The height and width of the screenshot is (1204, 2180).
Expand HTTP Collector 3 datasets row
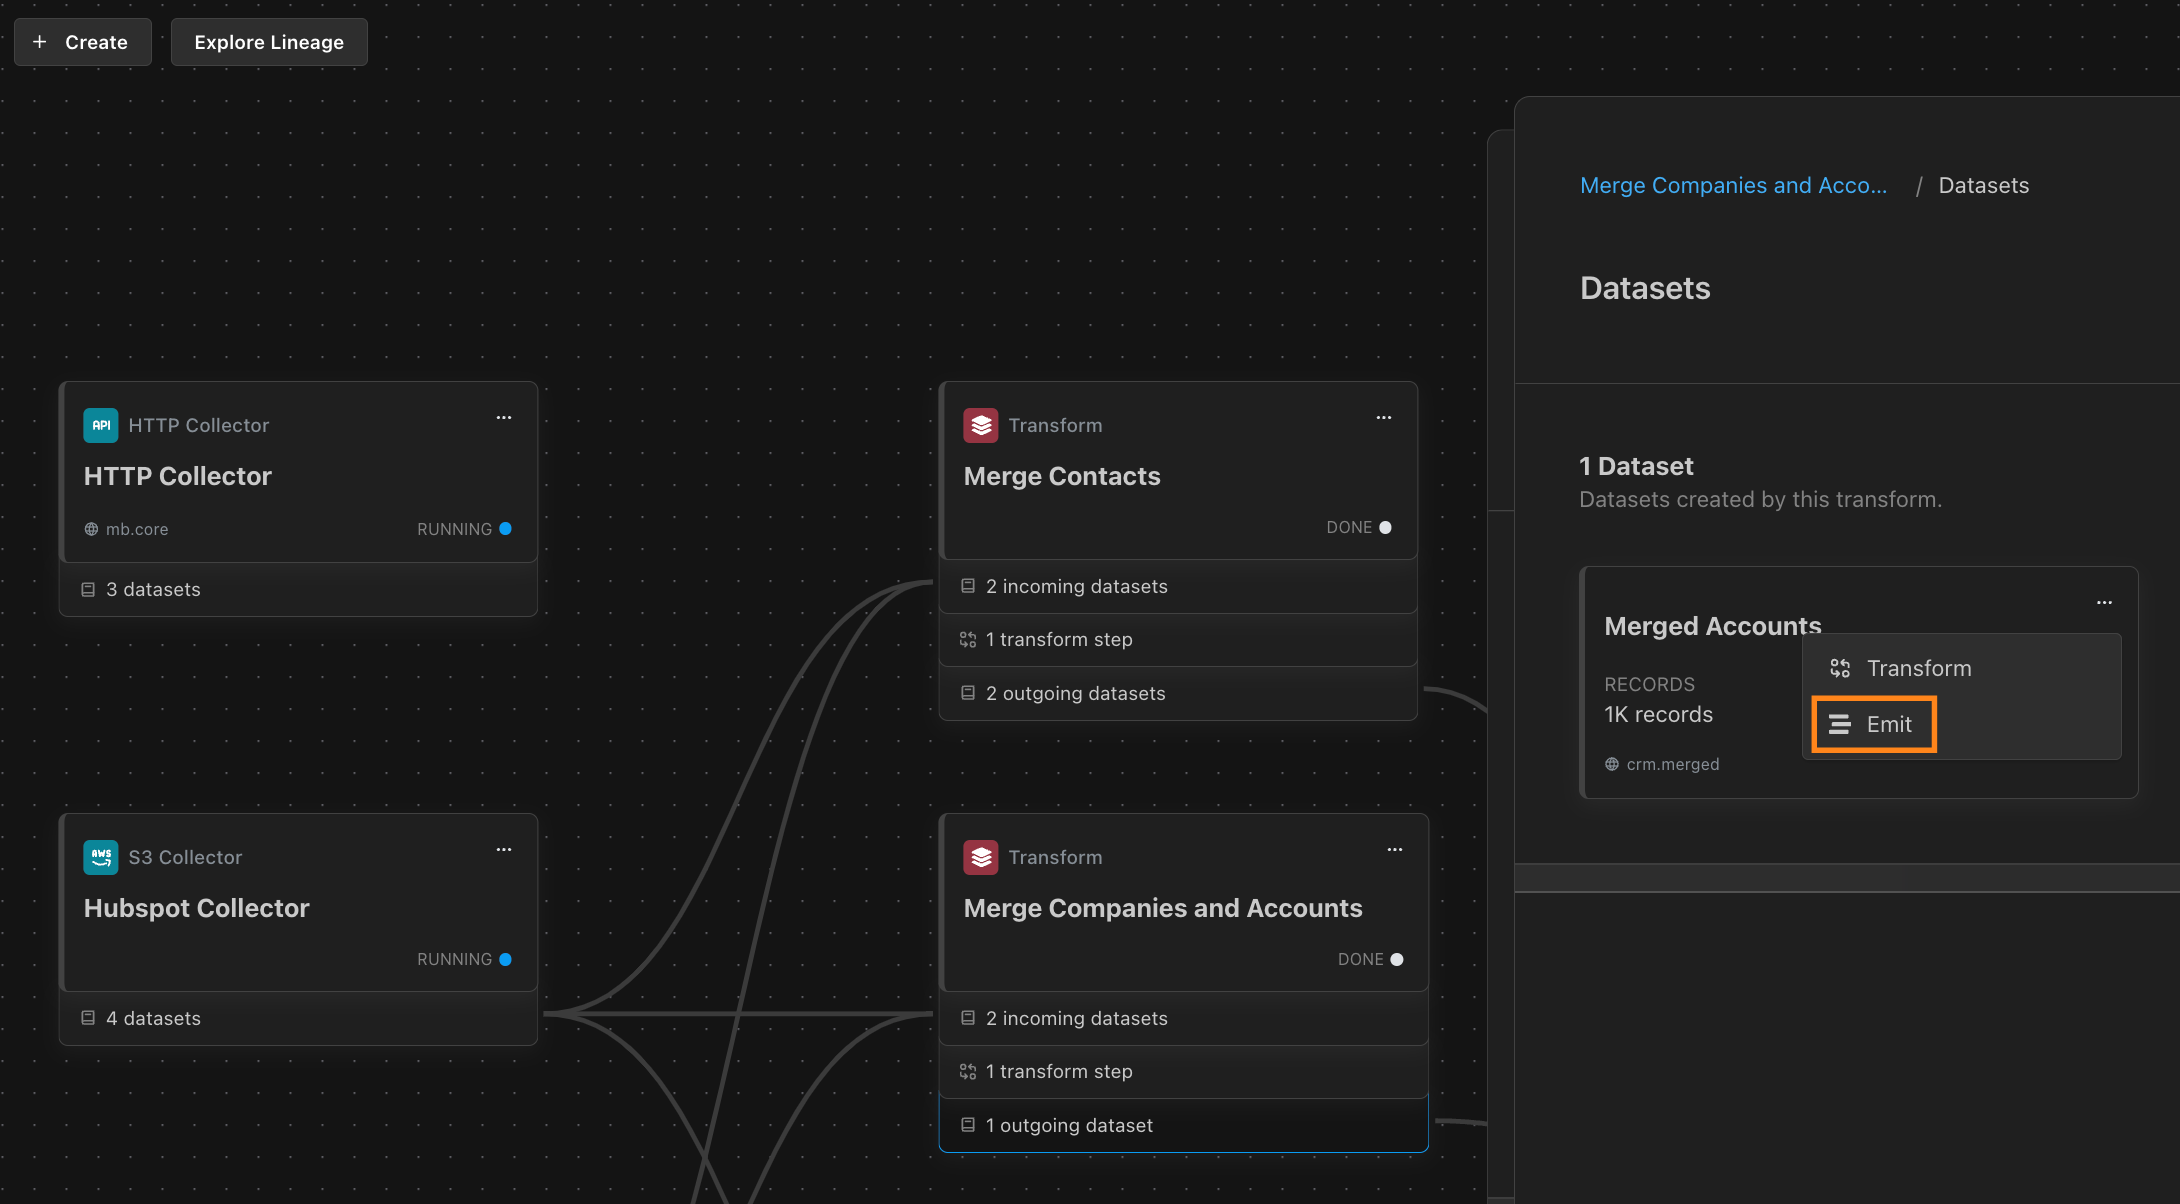tap(298, 590)
